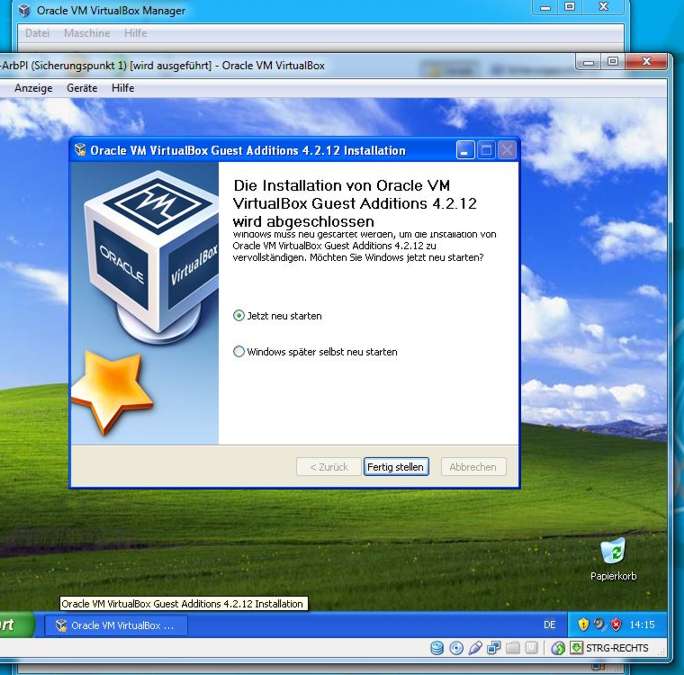Click the VirtualBox Manager title bar icon
The height and width of the screenshot is (675, 684).
pyautogui.click(x=25, y=10)
